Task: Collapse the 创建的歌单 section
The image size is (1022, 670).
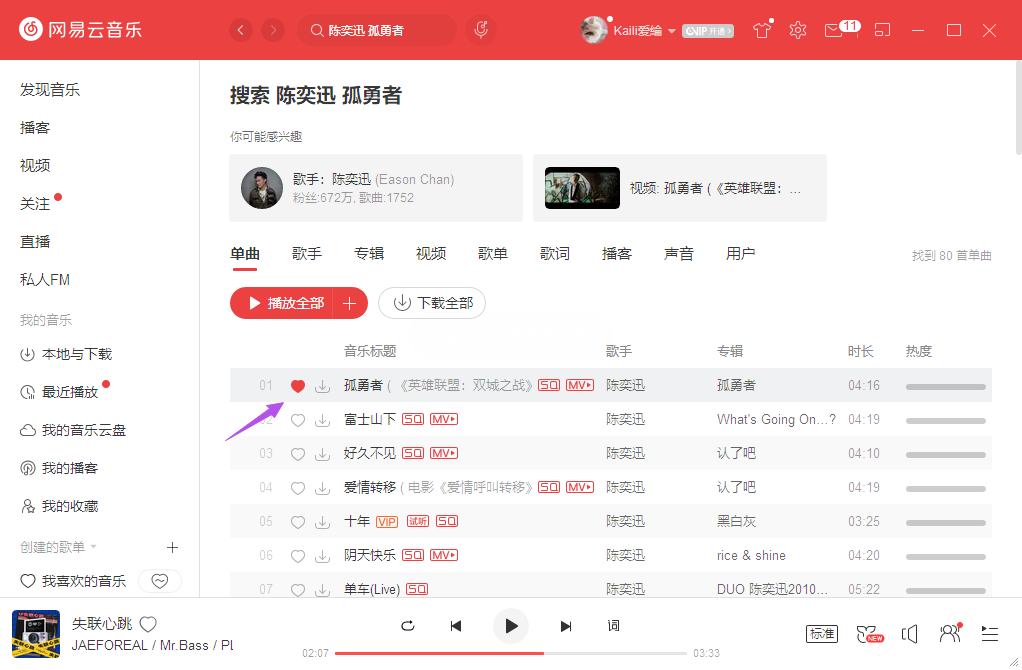Action: click(93, 547)
